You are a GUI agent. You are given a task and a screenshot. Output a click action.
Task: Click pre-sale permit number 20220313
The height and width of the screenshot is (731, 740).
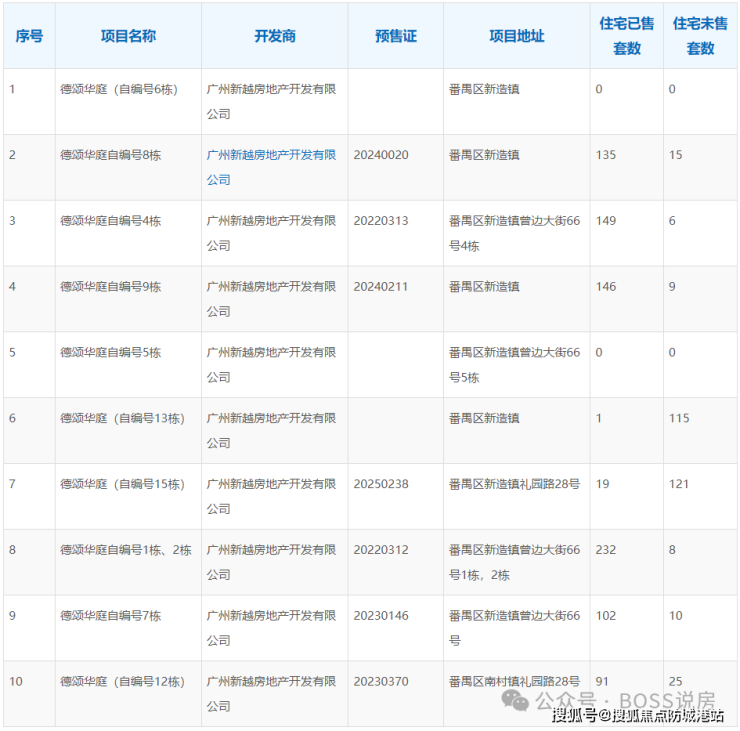(381, 221)
